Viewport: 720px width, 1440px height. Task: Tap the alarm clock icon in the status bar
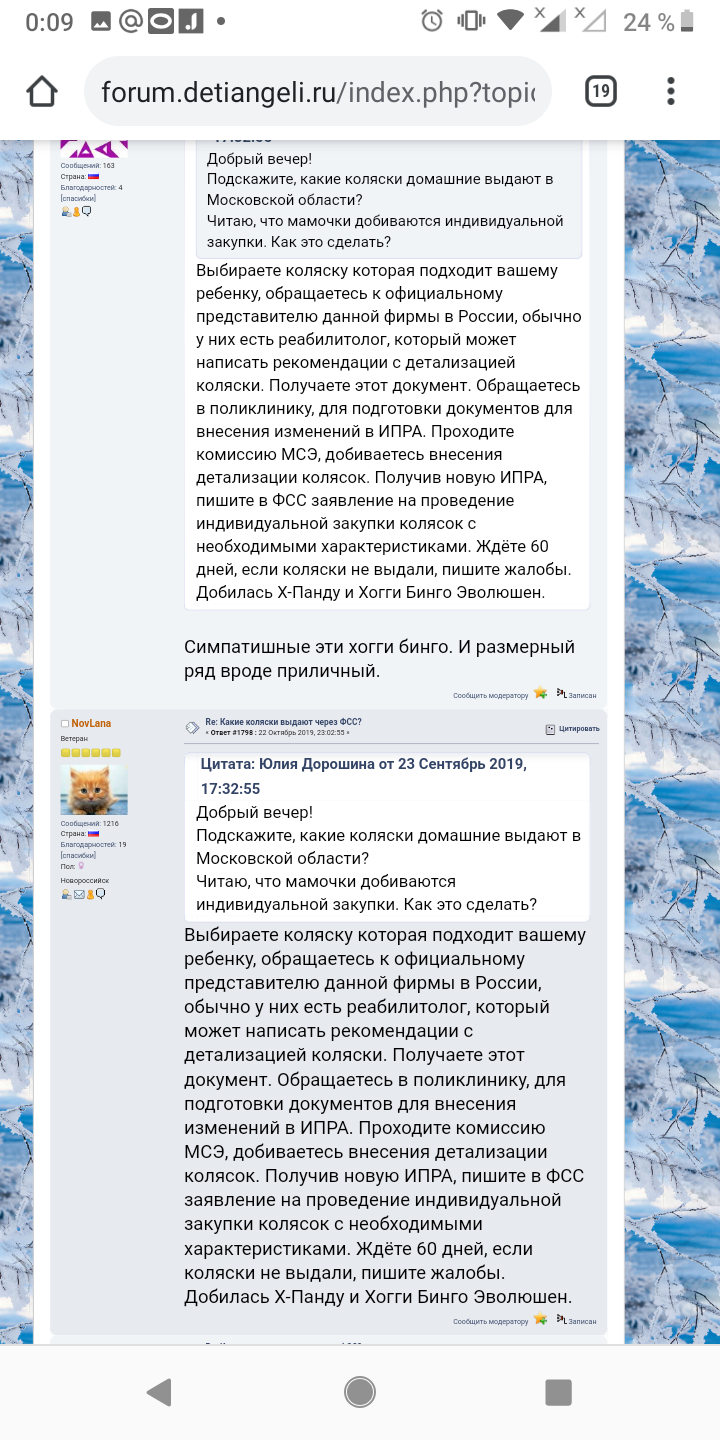[x=432, y=21]
